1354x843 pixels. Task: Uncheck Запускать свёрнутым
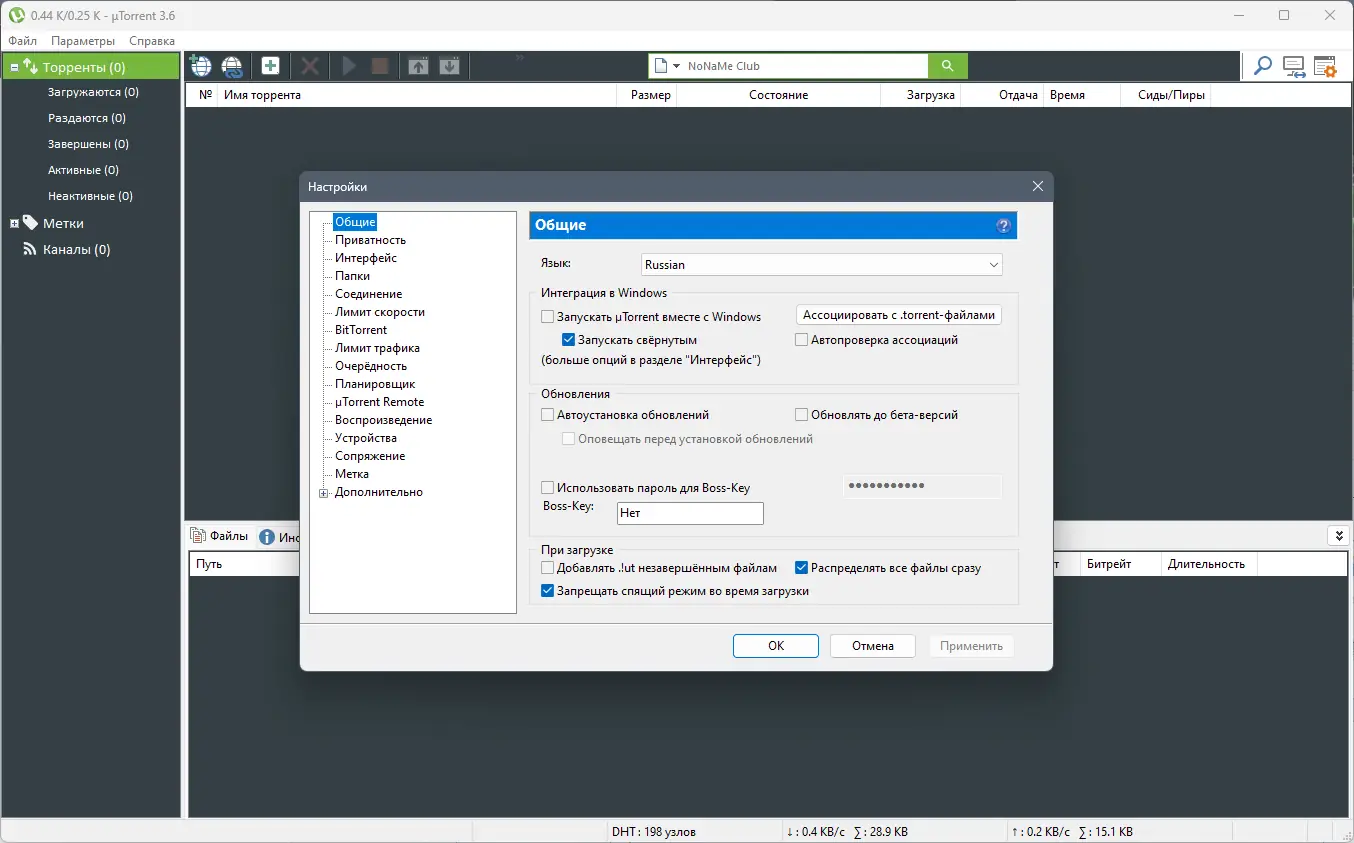568,340
